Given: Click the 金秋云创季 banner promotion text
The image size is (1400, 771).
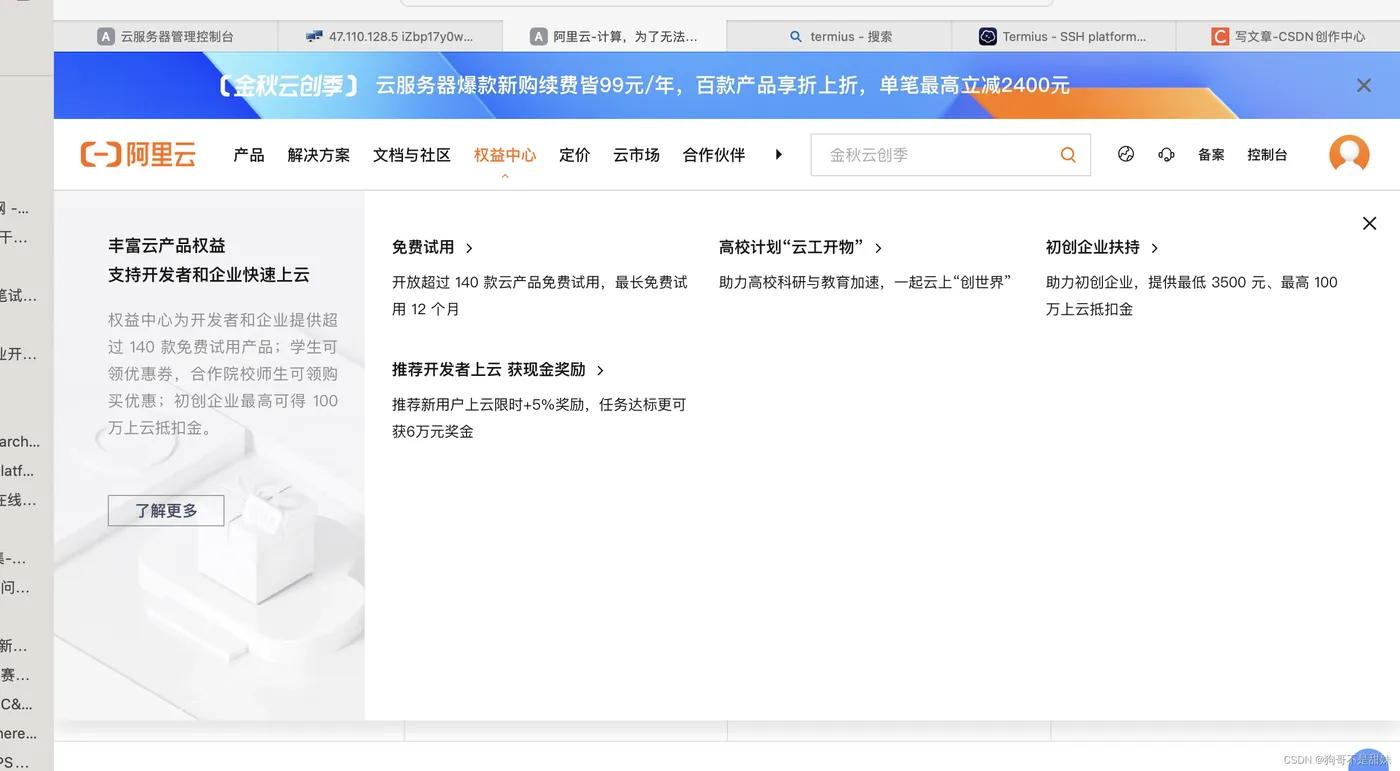Looking at the screenshot, I should click(643, 86).
